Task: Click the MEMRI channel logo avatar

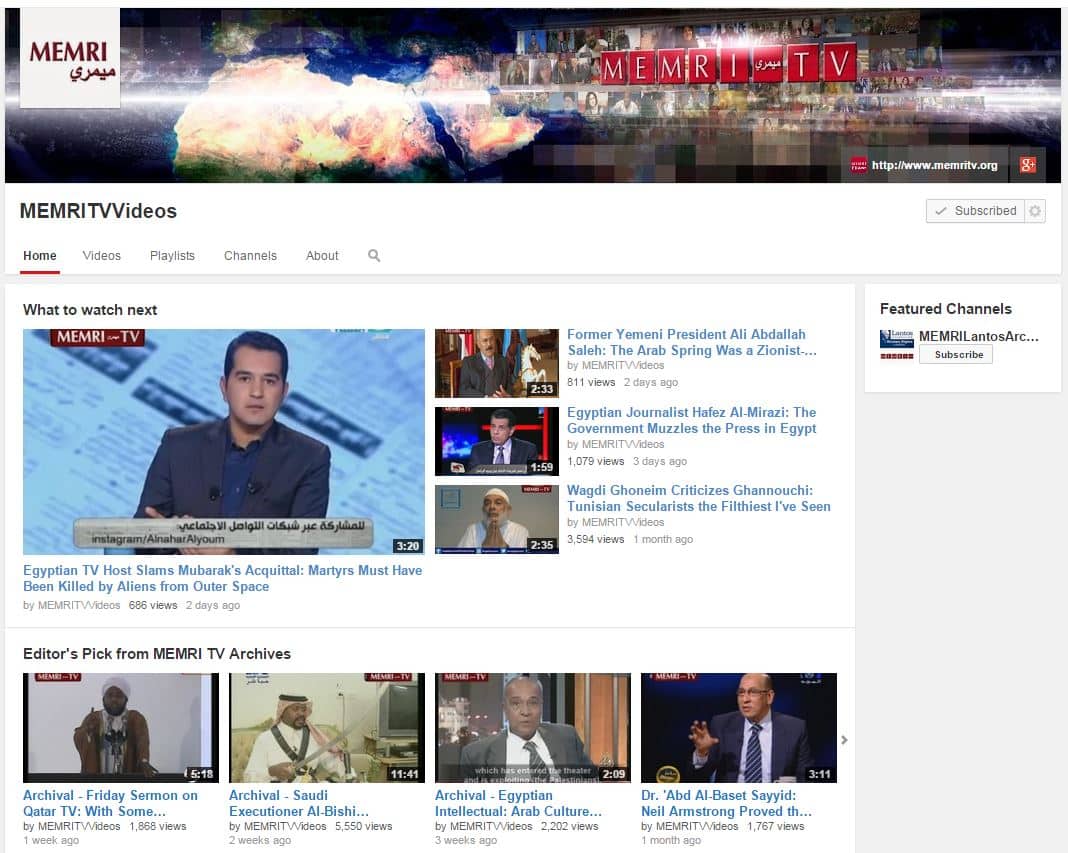Action: click(x=70, y=58)
